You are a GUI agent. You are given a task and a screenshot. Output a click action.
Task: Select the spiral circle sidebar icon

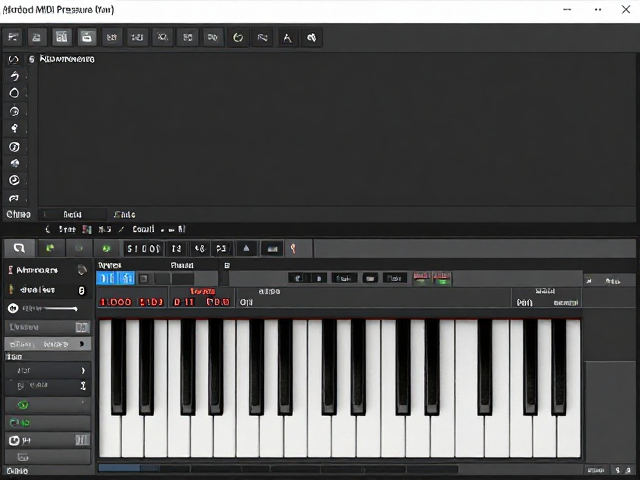pos(14,111)
